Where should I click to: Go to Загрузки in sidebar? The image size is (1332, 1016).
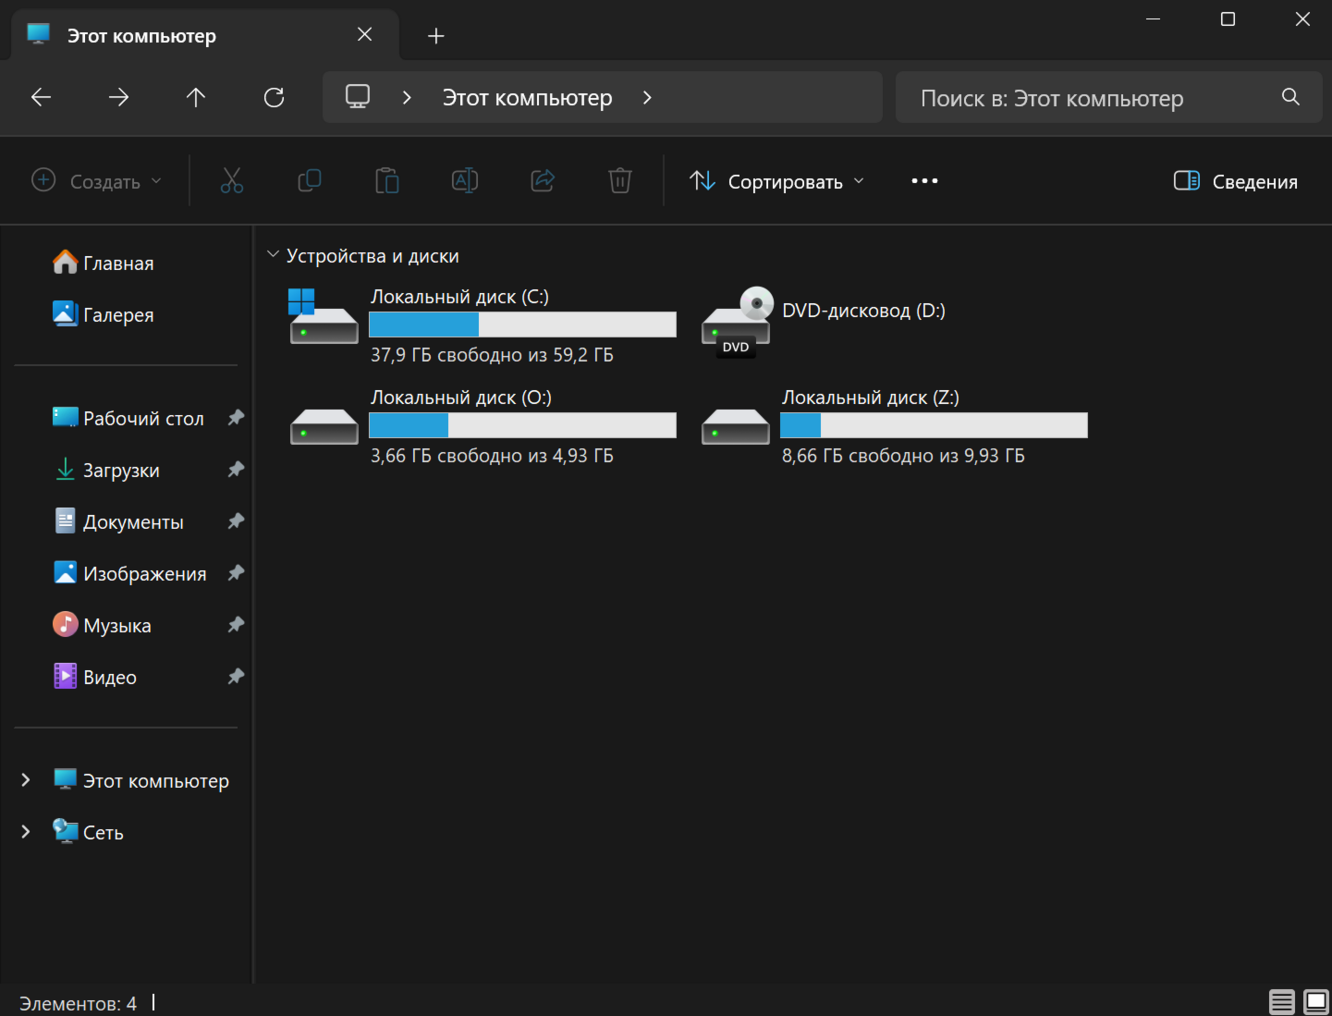click(x=121, y=470)
